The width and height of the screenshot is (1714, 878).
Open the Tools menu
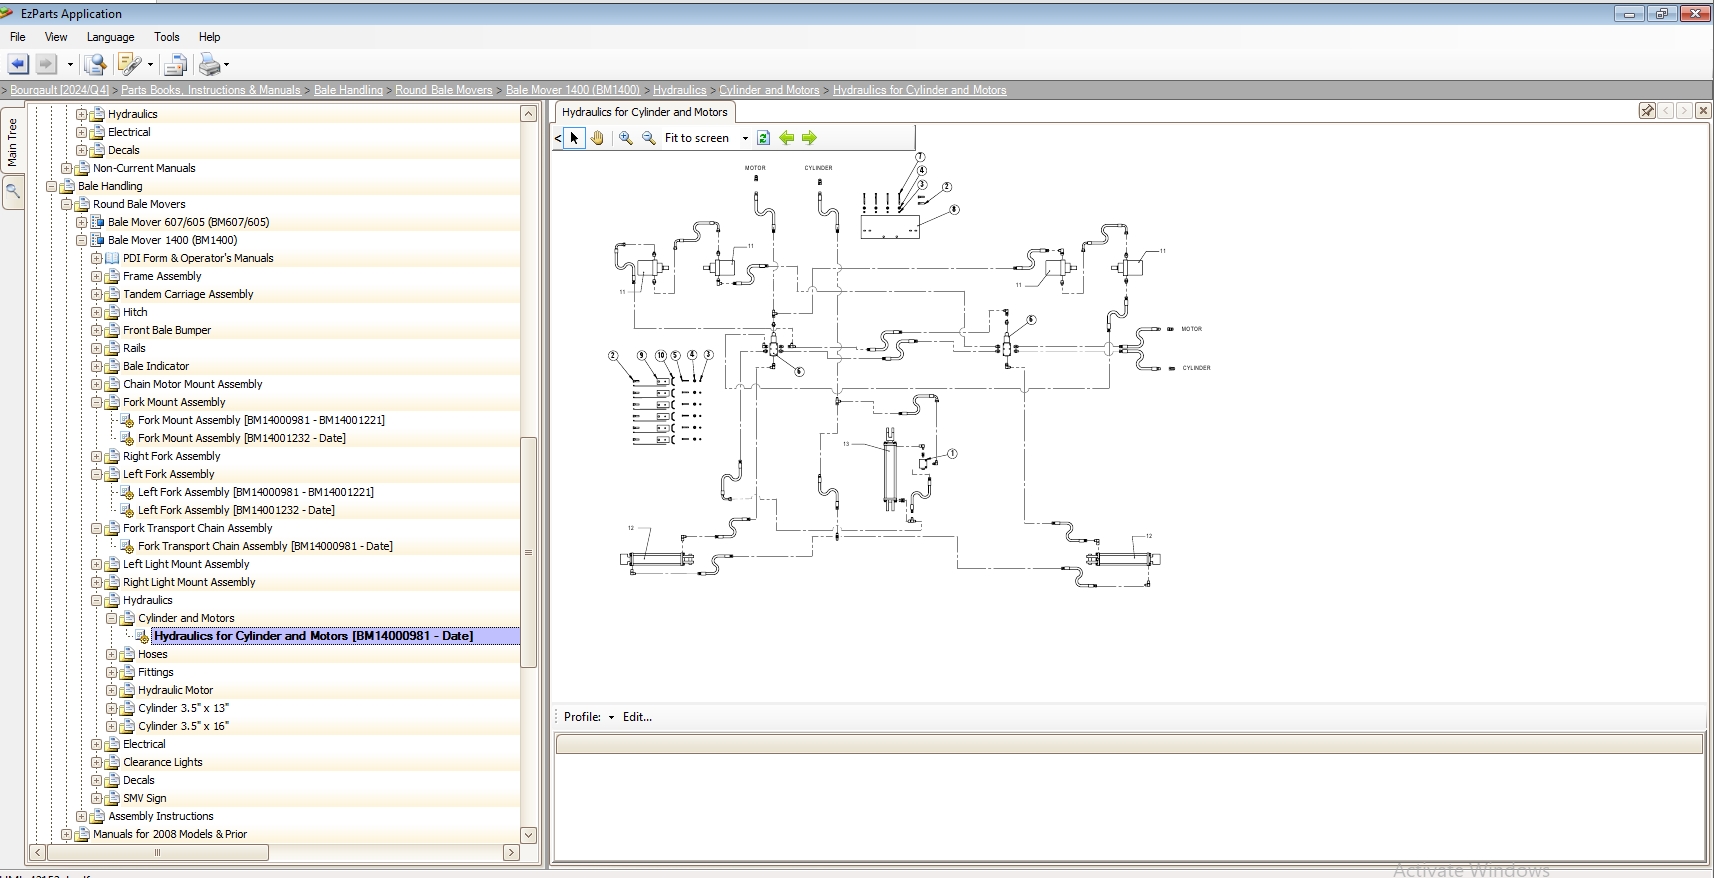point(166,37)
